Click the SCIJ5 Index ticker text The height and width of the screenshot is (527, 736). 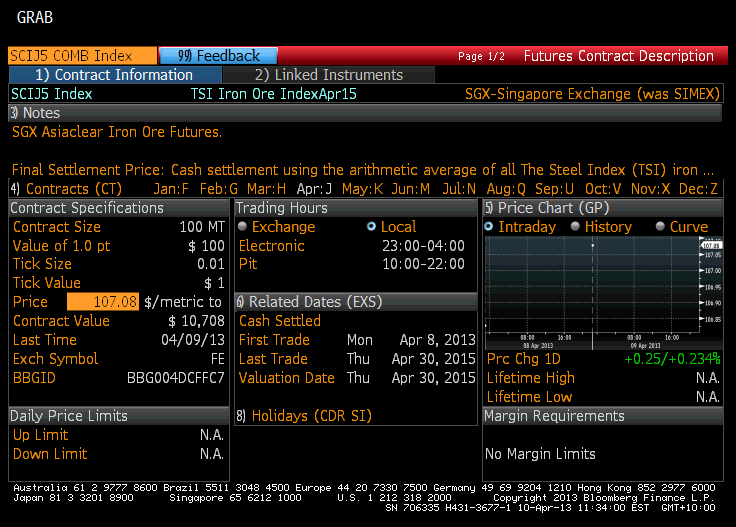tap(52, 94)
